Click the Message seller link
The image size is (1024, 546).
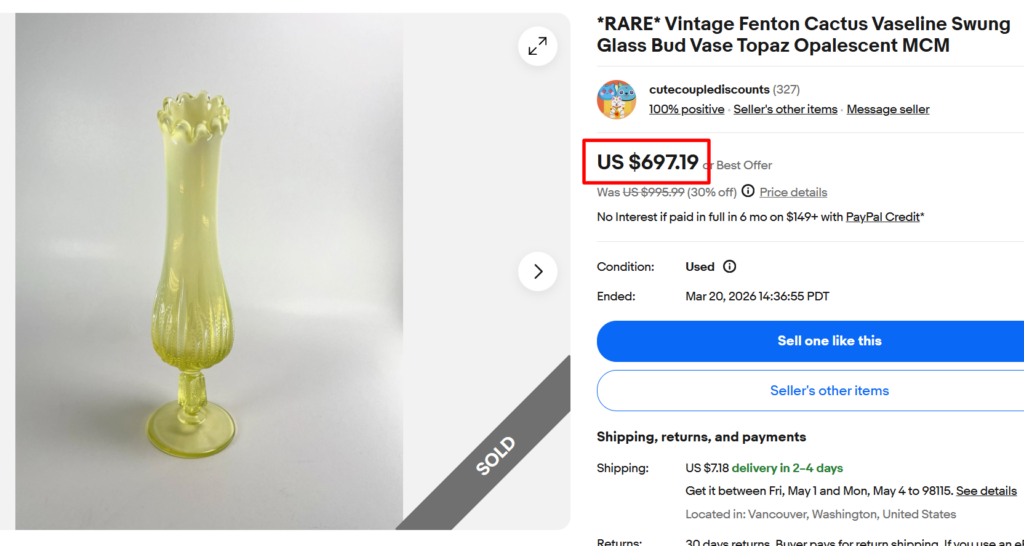pos(888,109)
